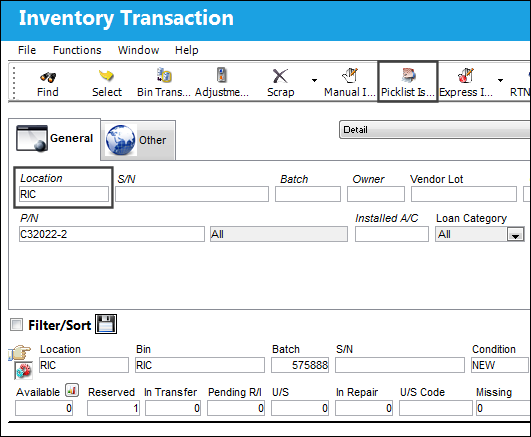
Task: Expand the dropdown arrow beside Scrap
Action: [314, 80]
